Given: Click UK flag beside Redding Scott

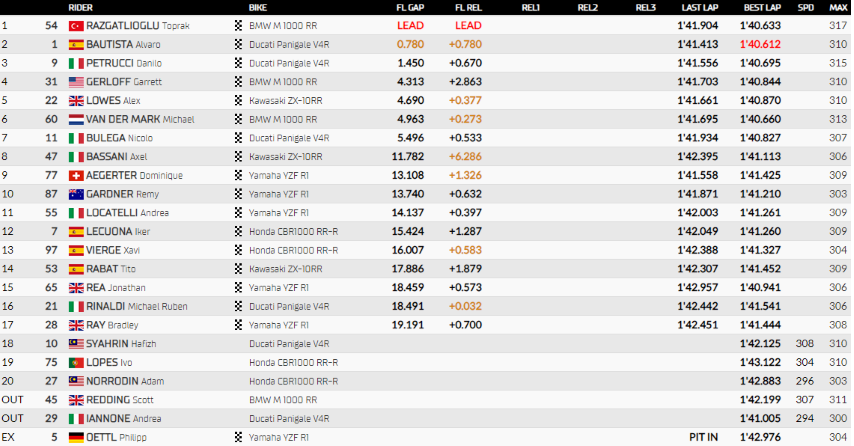Looking at the screenshot, I should point(76,400).
